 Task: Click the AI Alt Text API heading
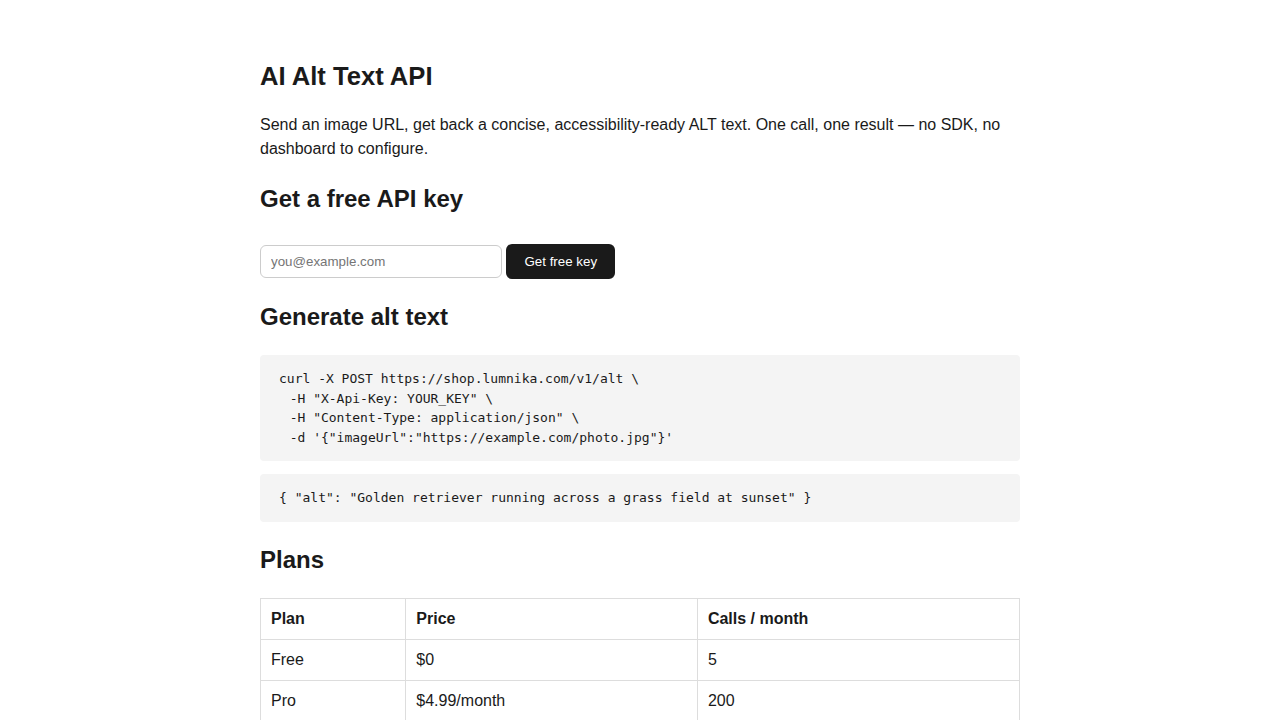[x=346, y=76]
